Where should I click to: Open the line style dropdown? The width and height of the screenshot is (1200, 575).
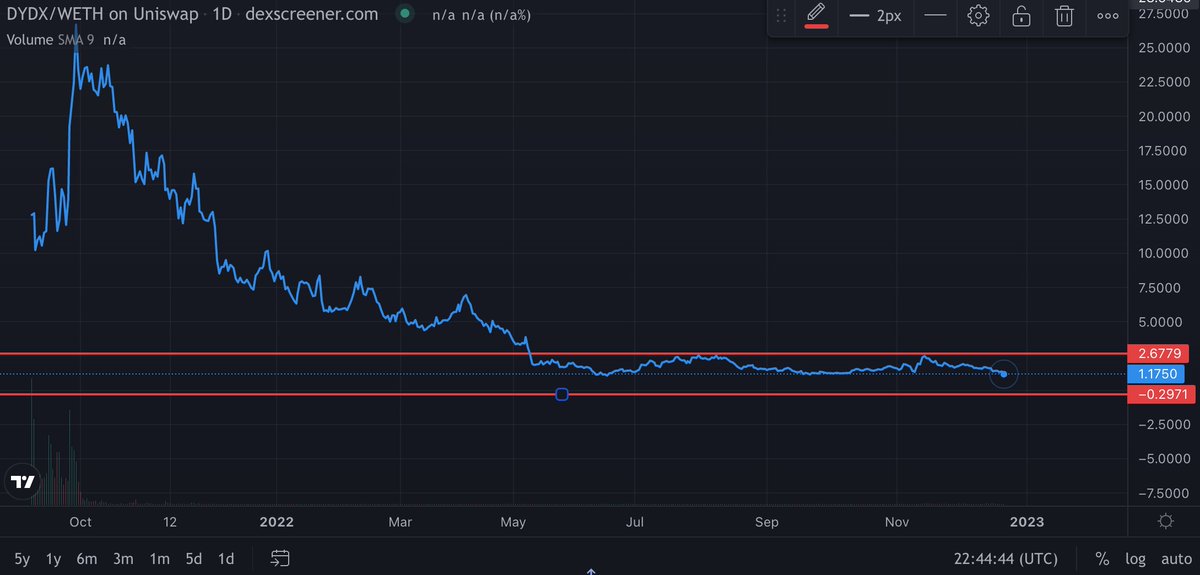pos(935,16)
